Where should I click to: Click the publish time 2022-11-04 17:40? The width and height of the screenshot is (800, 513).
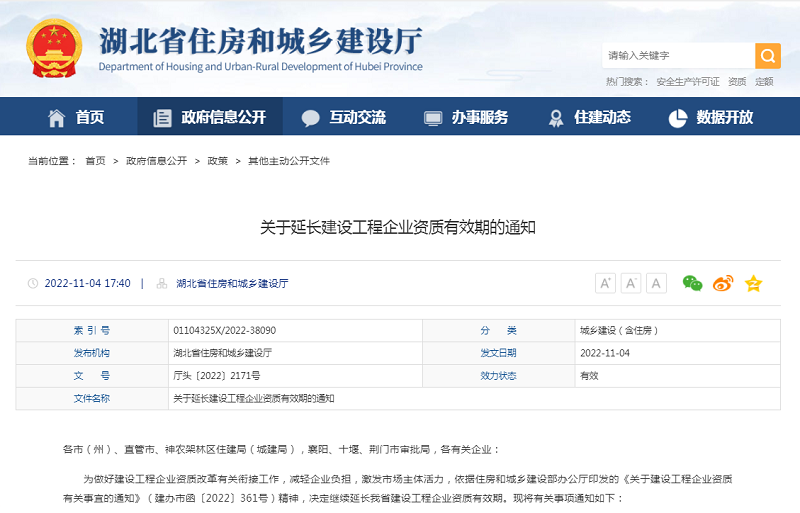[88, 283]
